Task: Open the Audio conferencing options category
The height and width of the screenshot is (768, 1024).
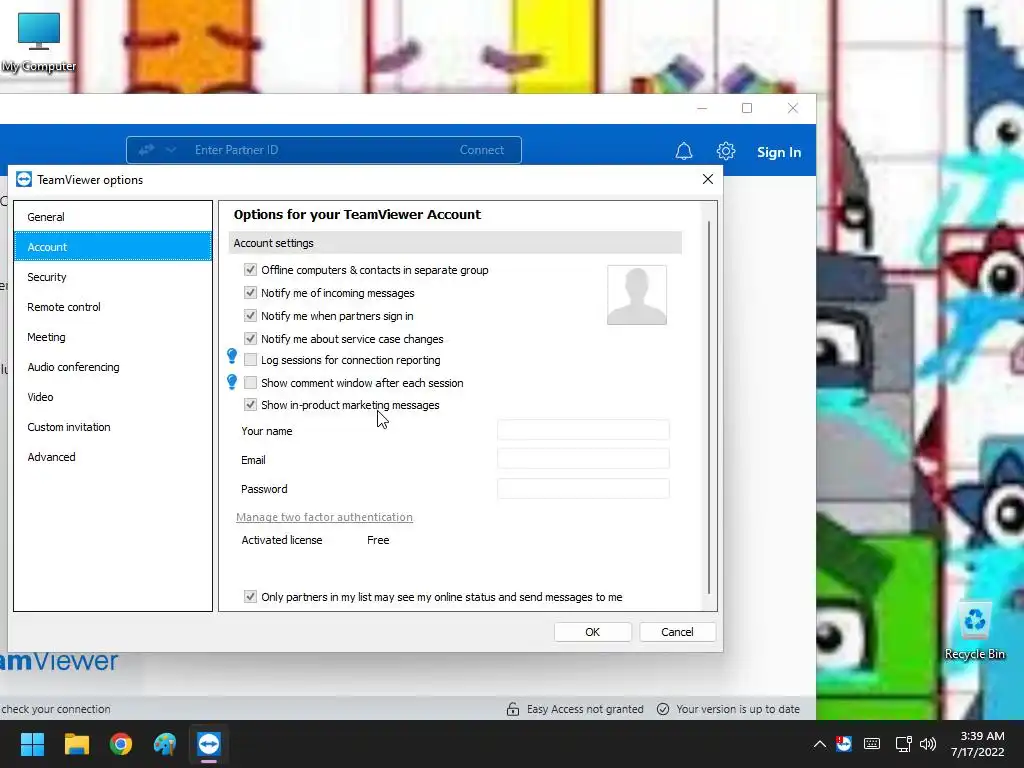Action: [113, 367]
